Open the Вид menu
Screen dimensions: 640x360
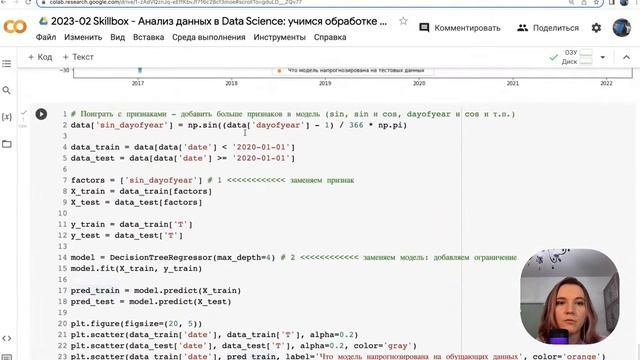(x=118, y=37)
